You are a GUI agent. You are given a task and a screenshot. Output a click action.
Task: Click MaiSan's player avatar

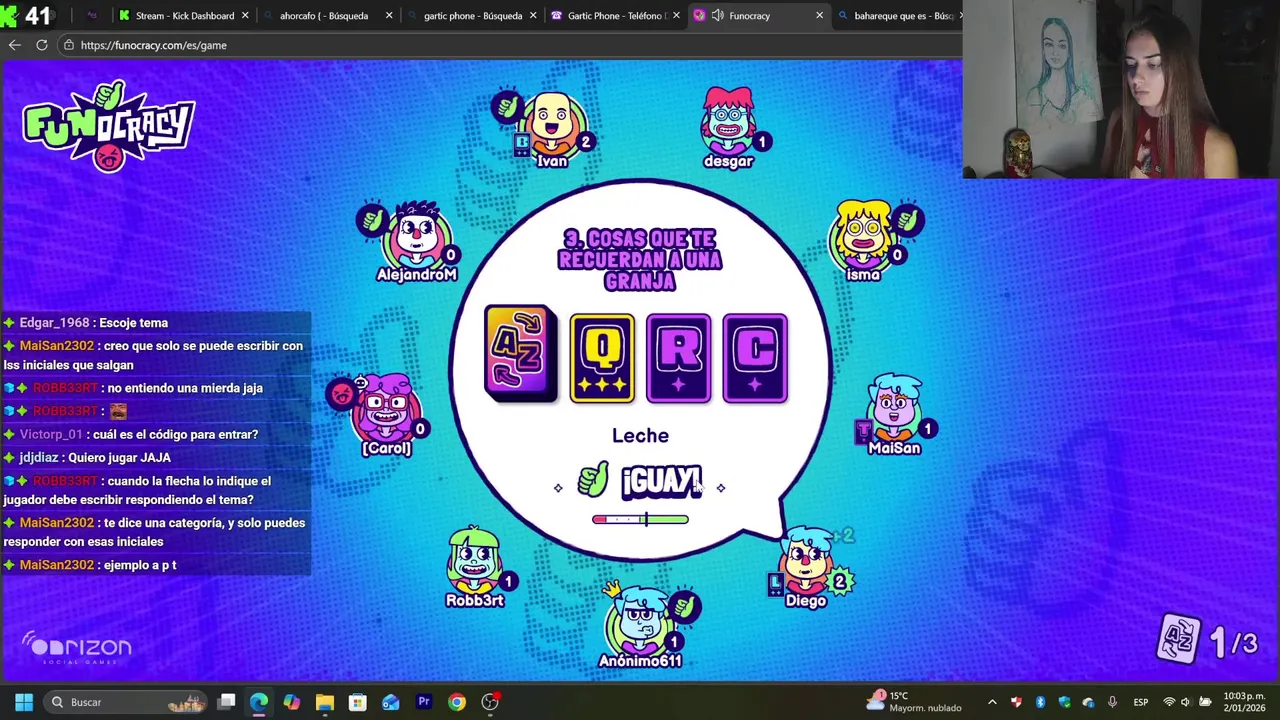click(893, 408)
